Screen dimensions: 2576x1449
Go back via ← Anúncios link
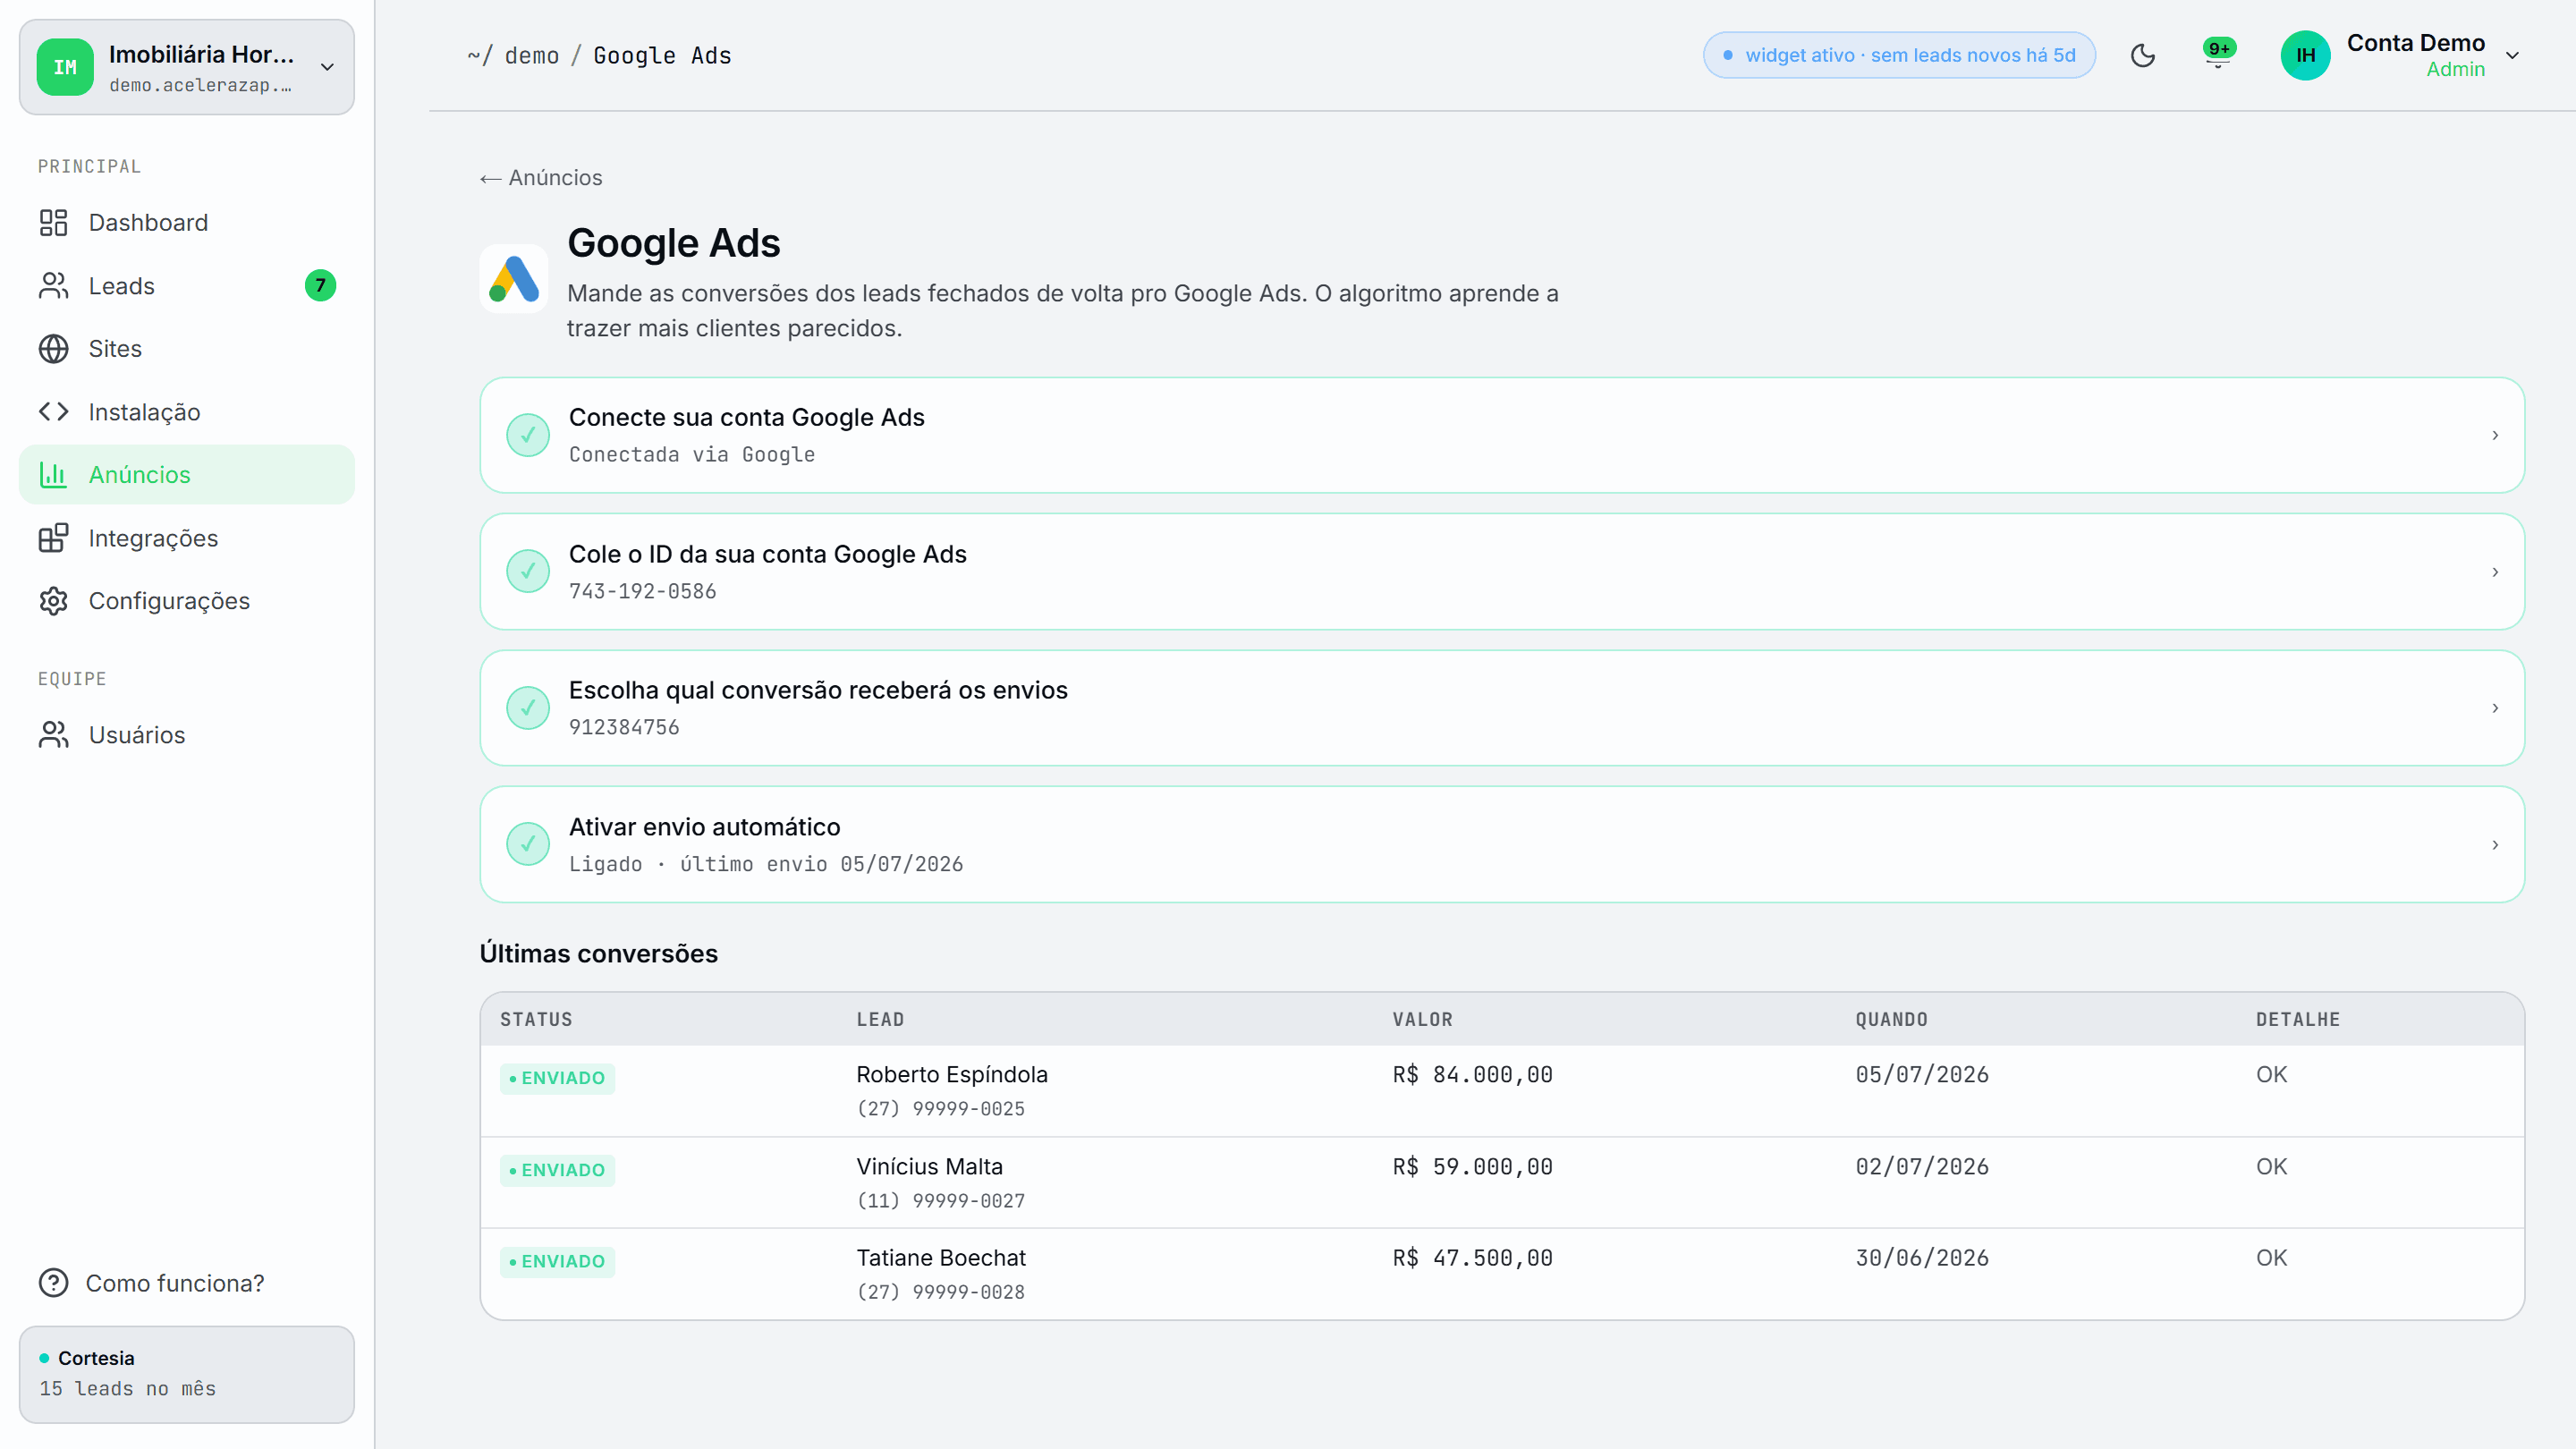[x=541, y=178]
